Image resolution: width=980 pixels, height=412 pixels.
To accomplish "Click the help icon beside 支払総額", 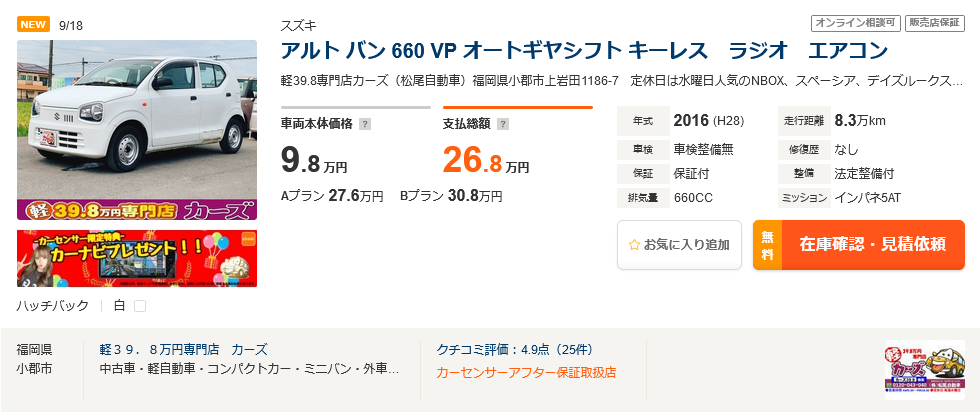I will coord(503,125).
